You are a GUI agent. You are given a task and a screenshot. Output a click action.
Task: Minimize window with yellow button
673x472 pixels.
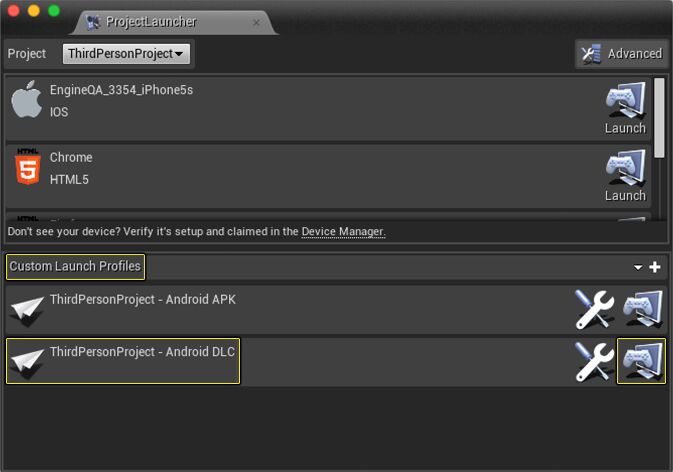click(x=33, y=10)
